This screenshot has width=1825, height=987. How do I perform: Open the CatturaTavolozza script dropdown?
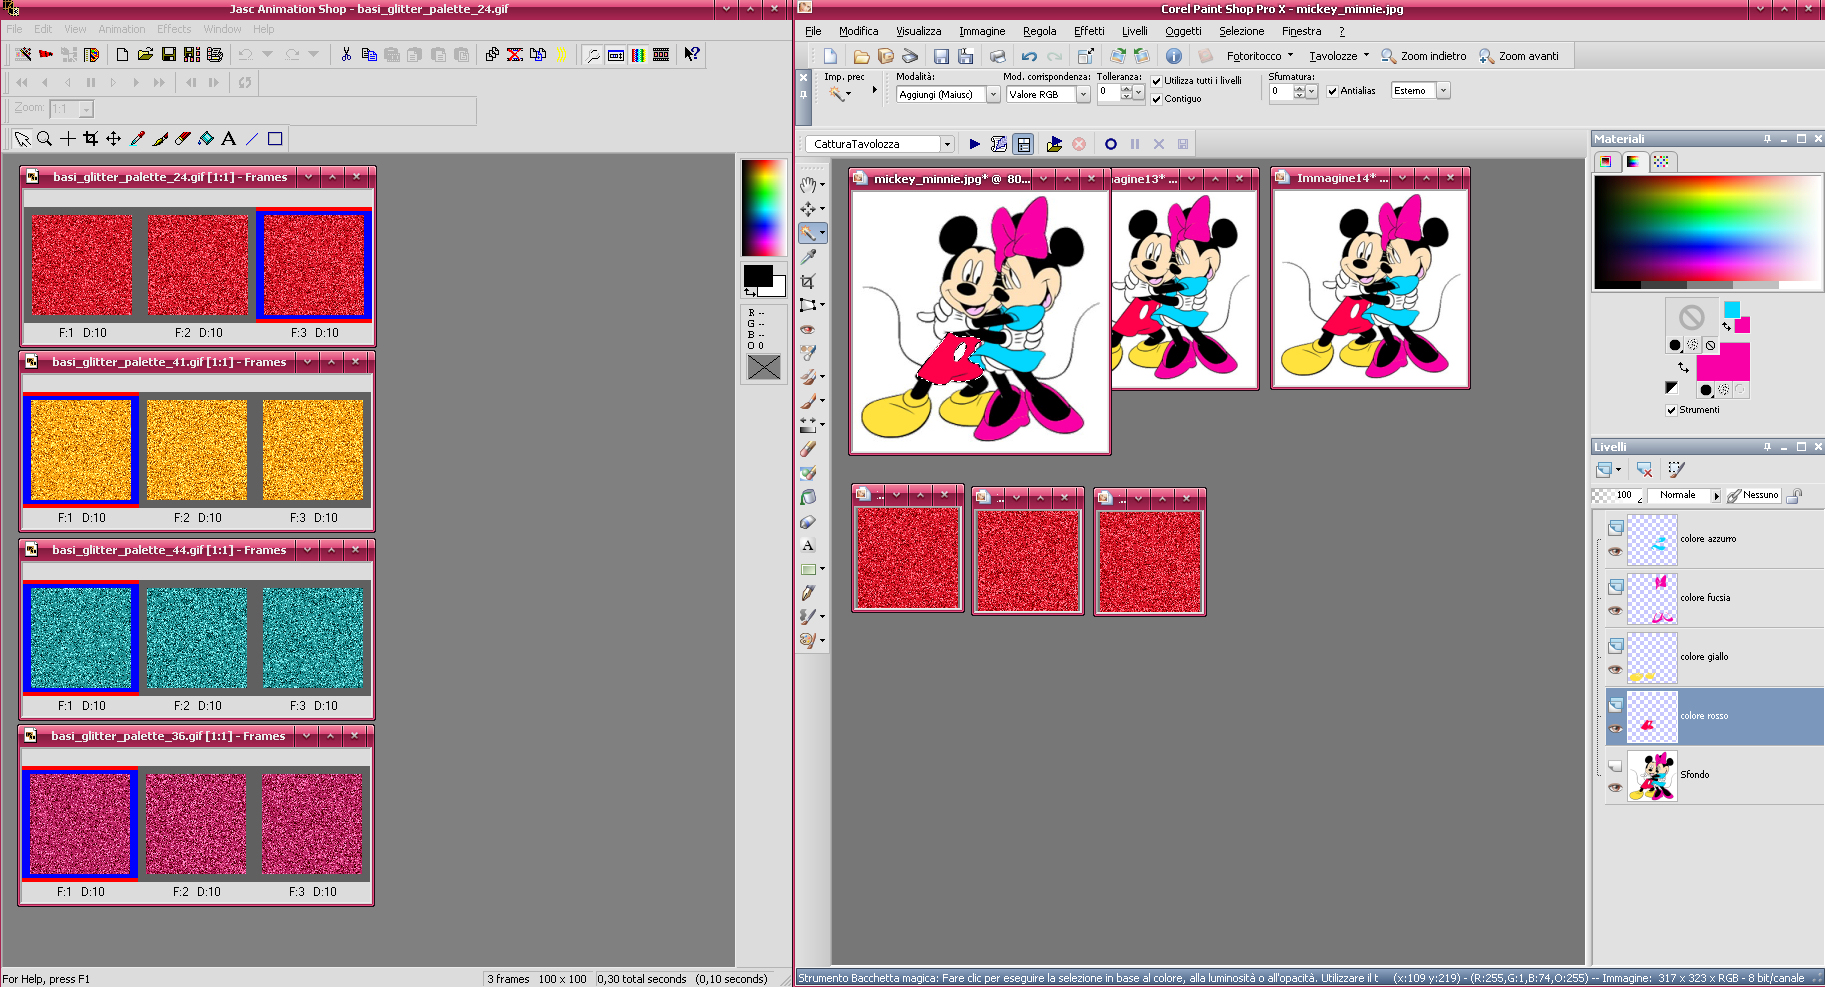pos(947,144)
